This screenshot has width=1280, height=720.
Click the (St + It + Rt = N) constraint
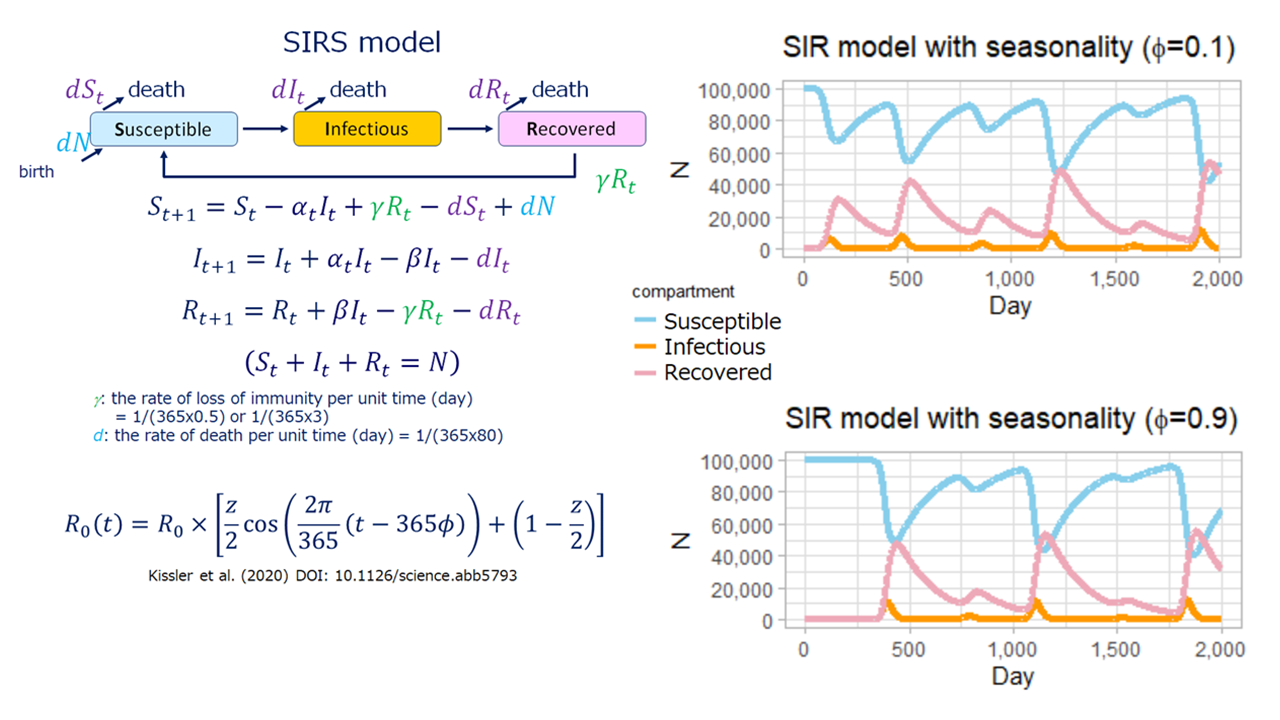pyautogui.click(x=351, y=362)
